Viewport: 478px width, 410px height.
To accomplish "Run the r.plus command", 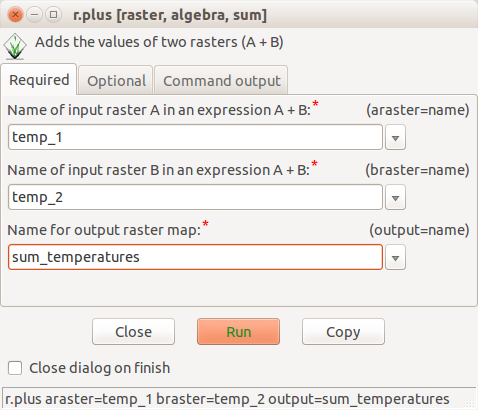I will (238, 332).
